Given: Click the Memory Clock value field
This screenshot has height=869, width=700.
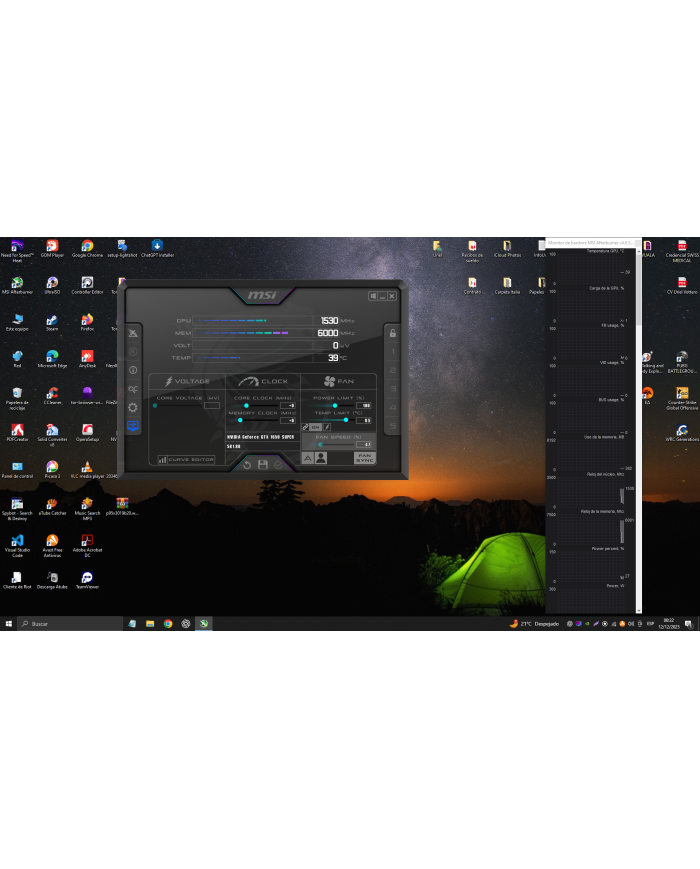Looking at the screenshot, I should 287,420.
